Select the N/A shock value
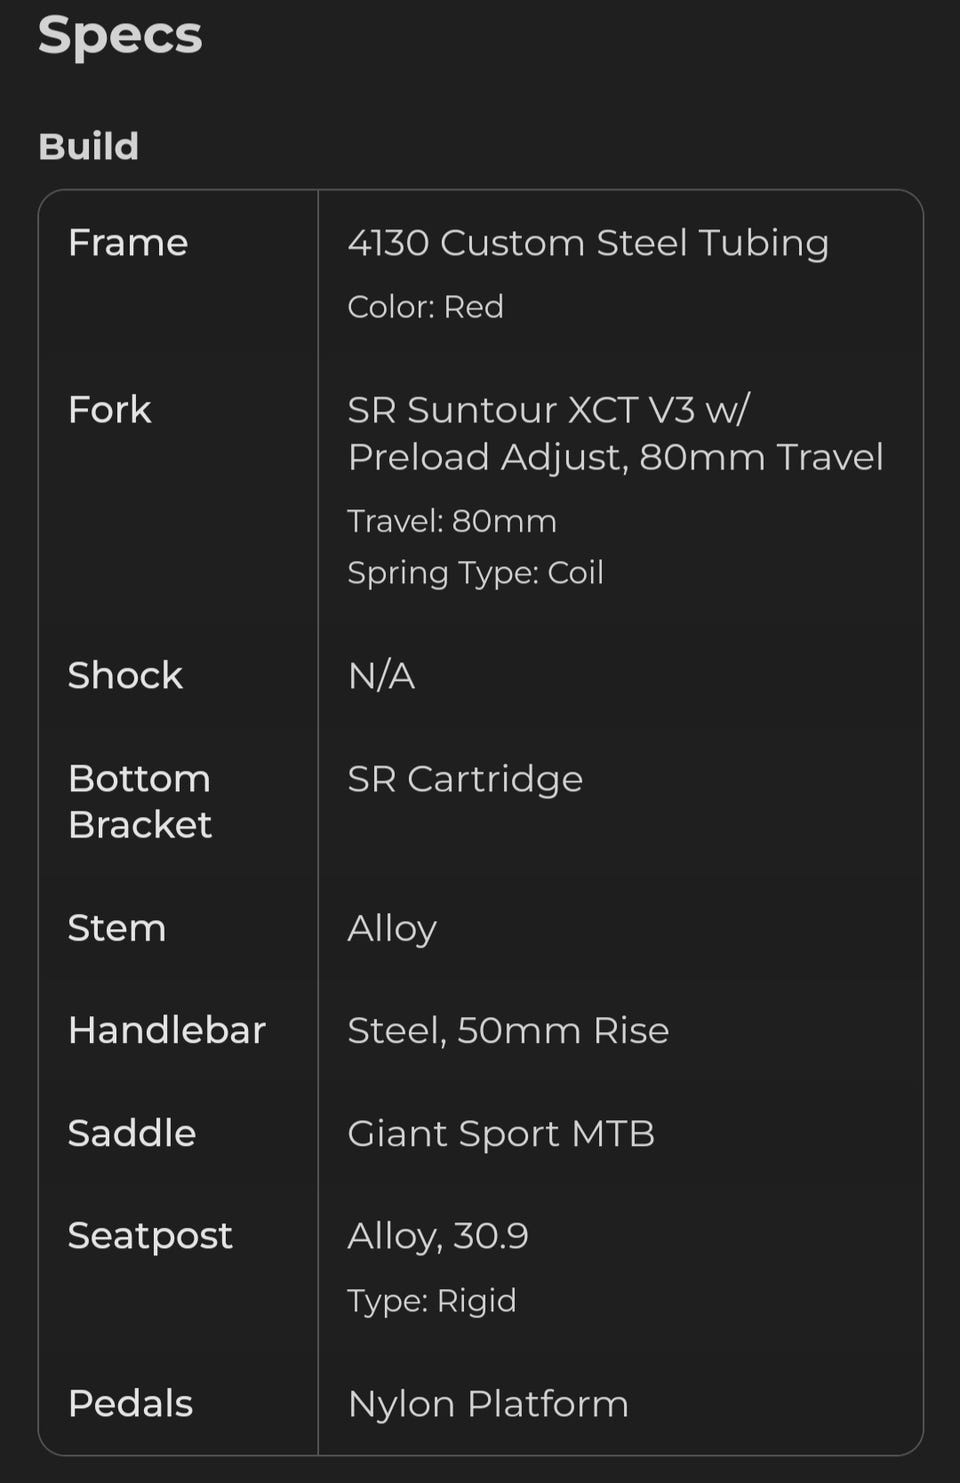The width and height of the screenshot is (960, 1483). tap(381, 676)
